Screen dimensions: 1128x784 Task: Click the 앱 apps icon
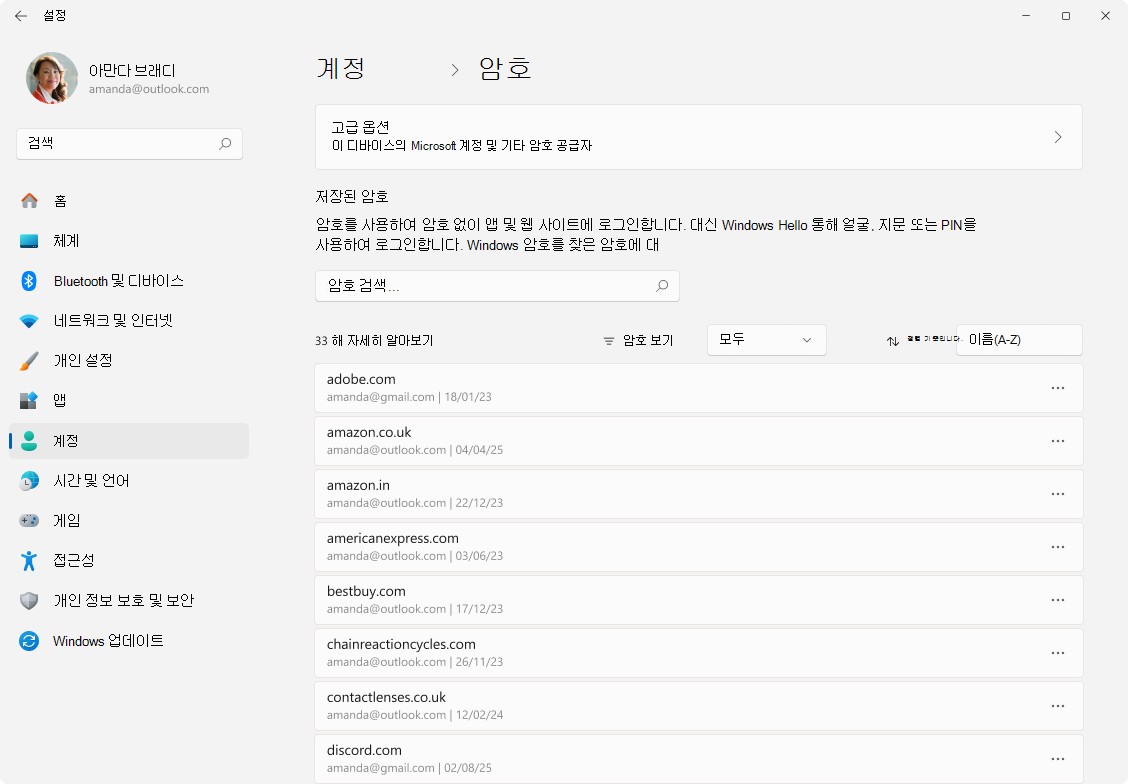[x=29, y=400]
